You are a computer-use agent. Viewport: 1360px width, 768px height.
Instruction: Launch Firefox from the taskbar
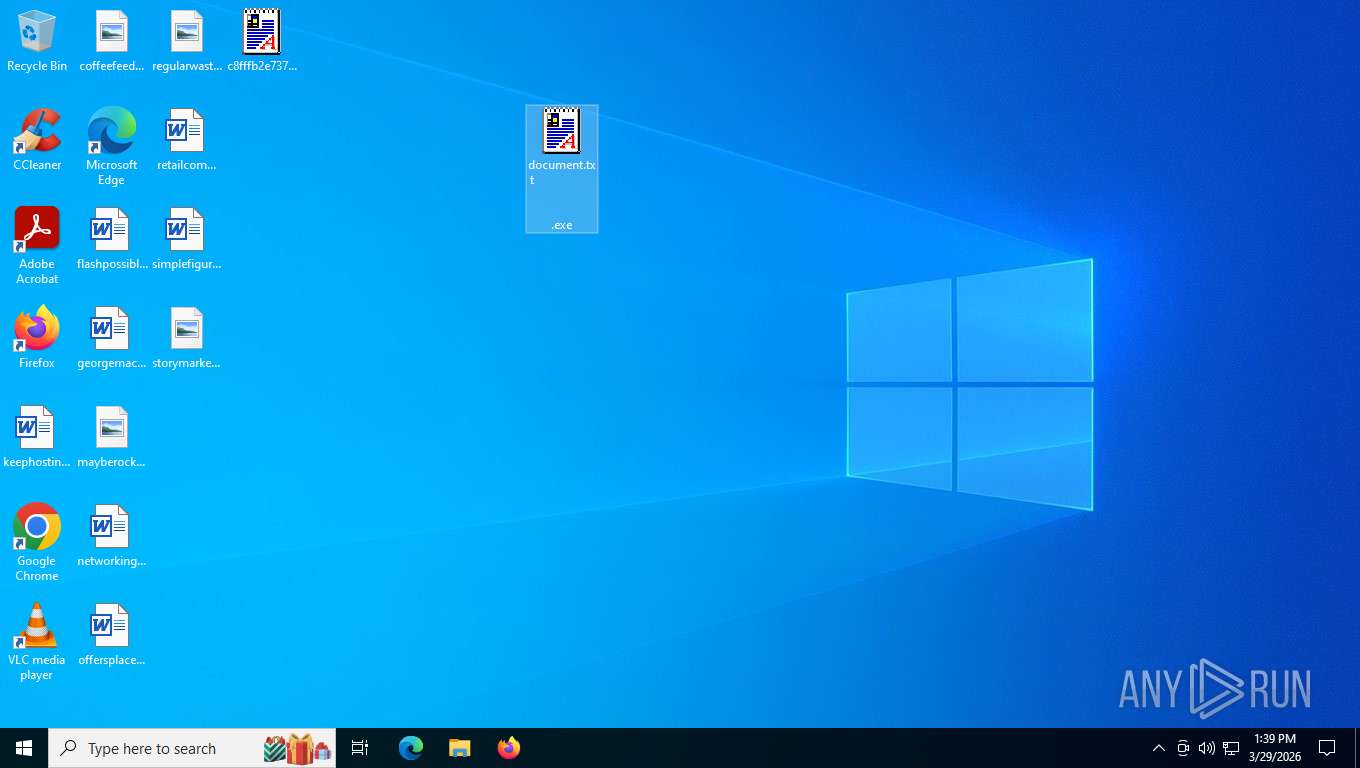click(509, 748)
